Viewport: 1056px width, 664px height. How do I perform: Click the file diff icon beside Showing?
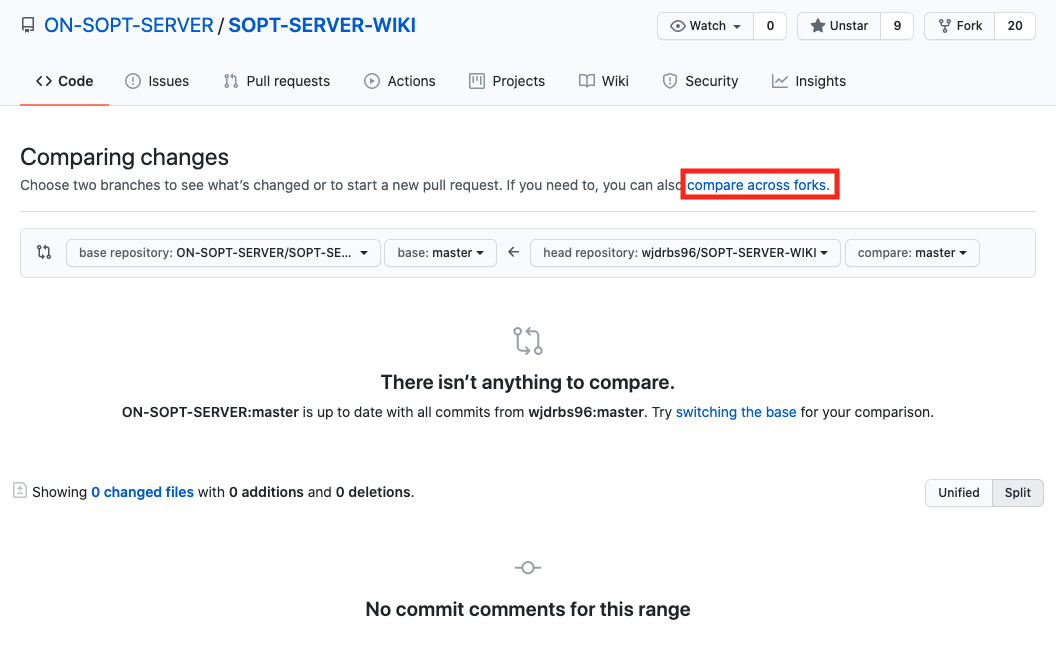pos(20,490)
